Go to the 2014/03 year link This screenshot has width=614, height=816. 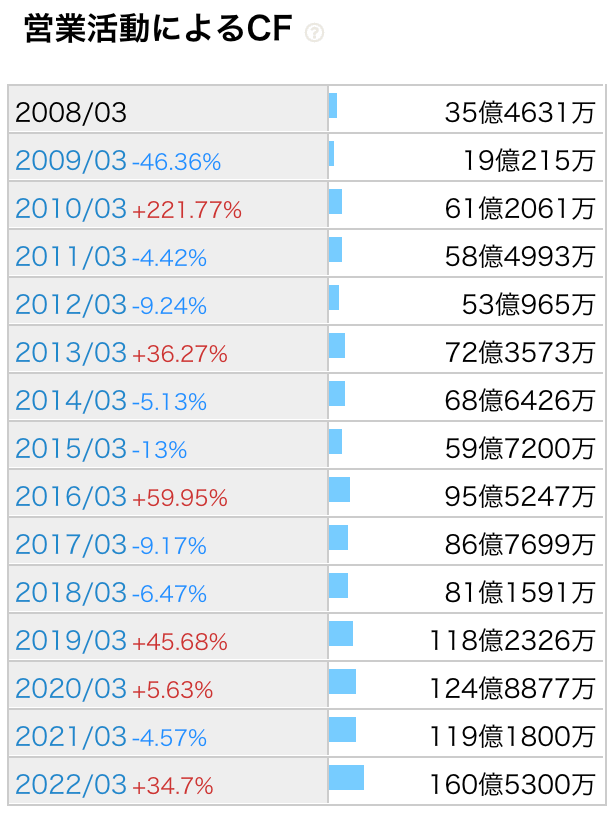pos(71,401)
